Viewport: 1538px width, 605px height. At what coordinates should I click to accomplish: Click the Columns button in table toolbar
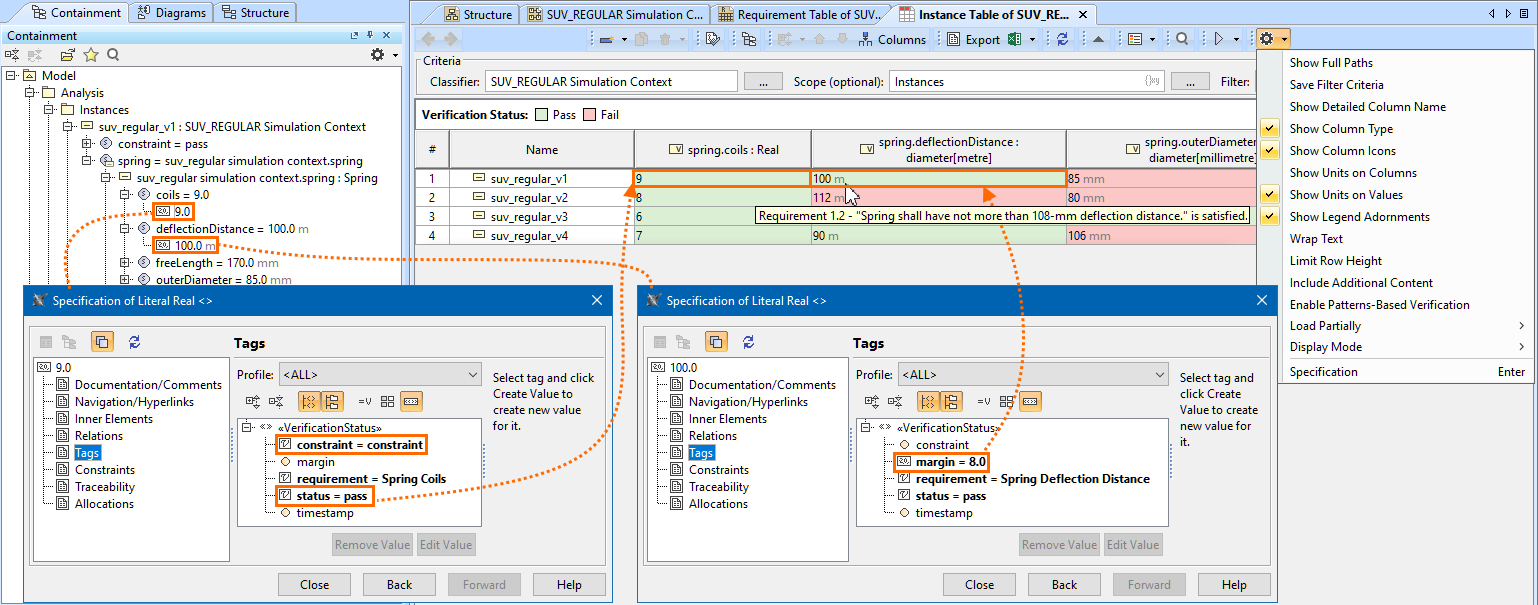click(x=892, y=40)
